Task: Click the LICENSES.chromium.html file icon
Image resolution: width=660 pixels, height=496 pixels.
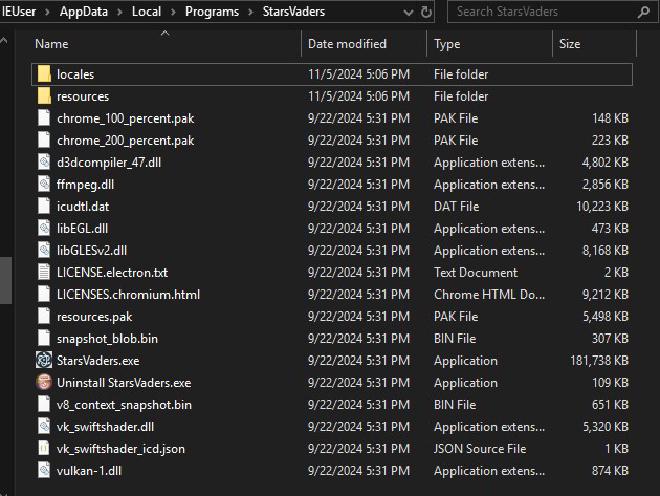Action: (x=44, y=294)
